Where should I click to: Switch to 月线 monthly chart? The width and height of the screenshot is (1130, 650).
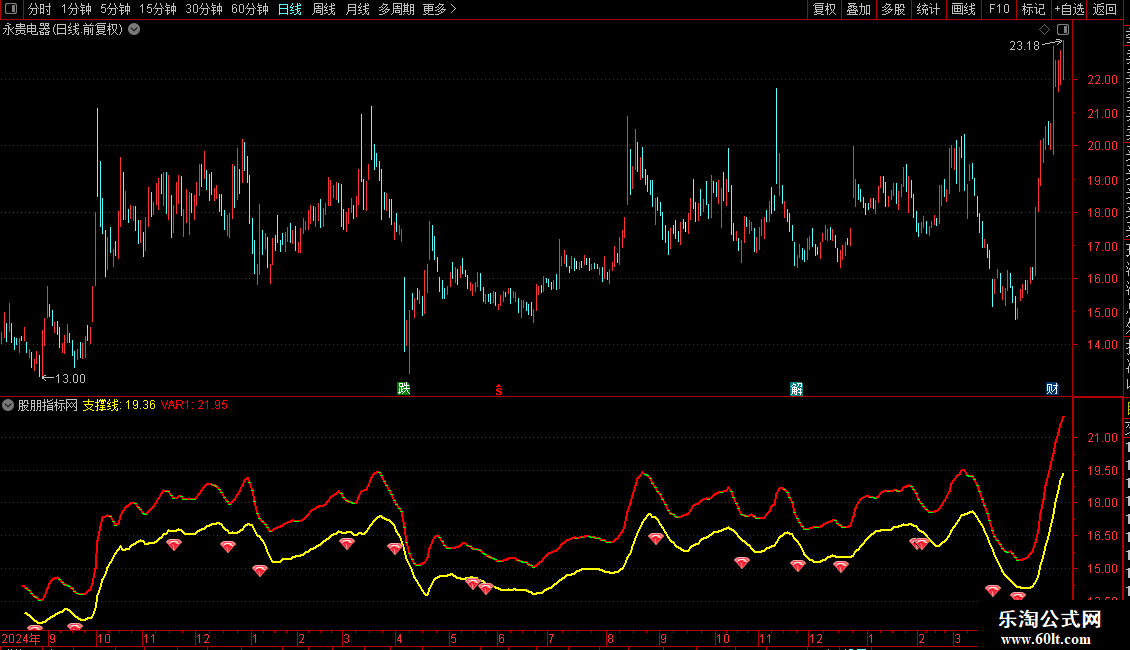(x=357, y=9)
